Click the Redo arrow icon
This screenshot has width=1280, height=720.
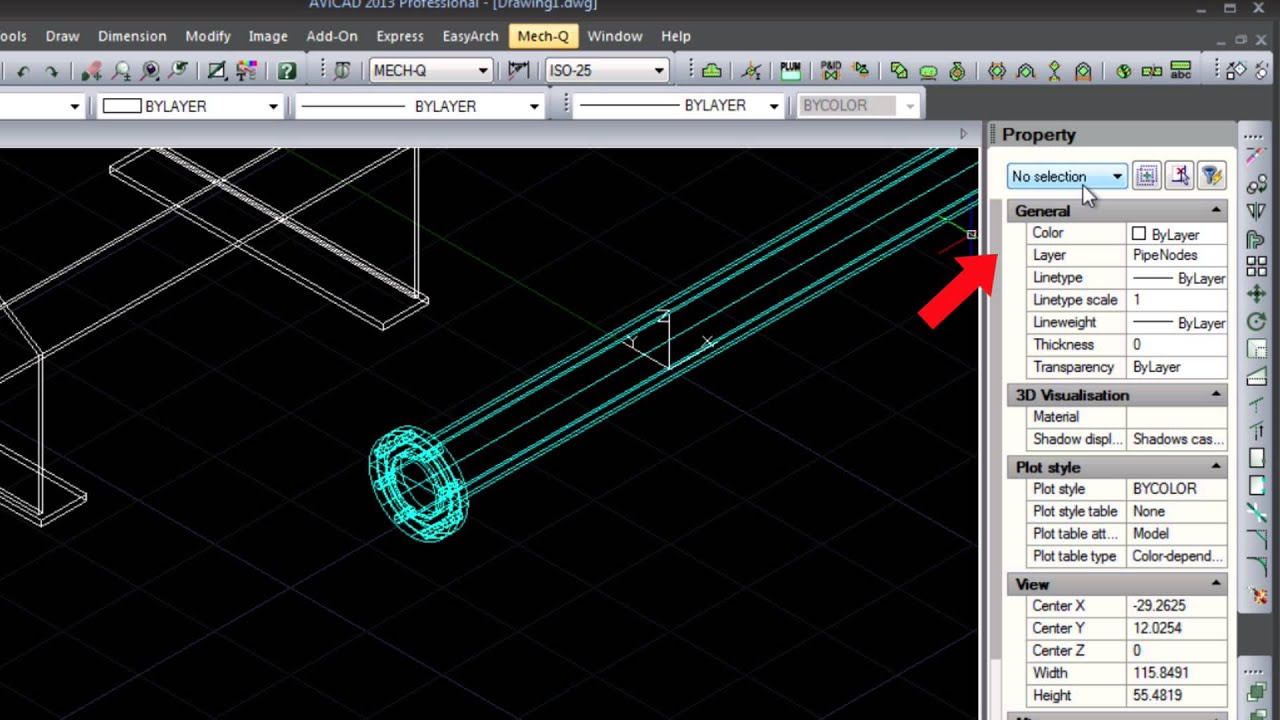point(51,71)
